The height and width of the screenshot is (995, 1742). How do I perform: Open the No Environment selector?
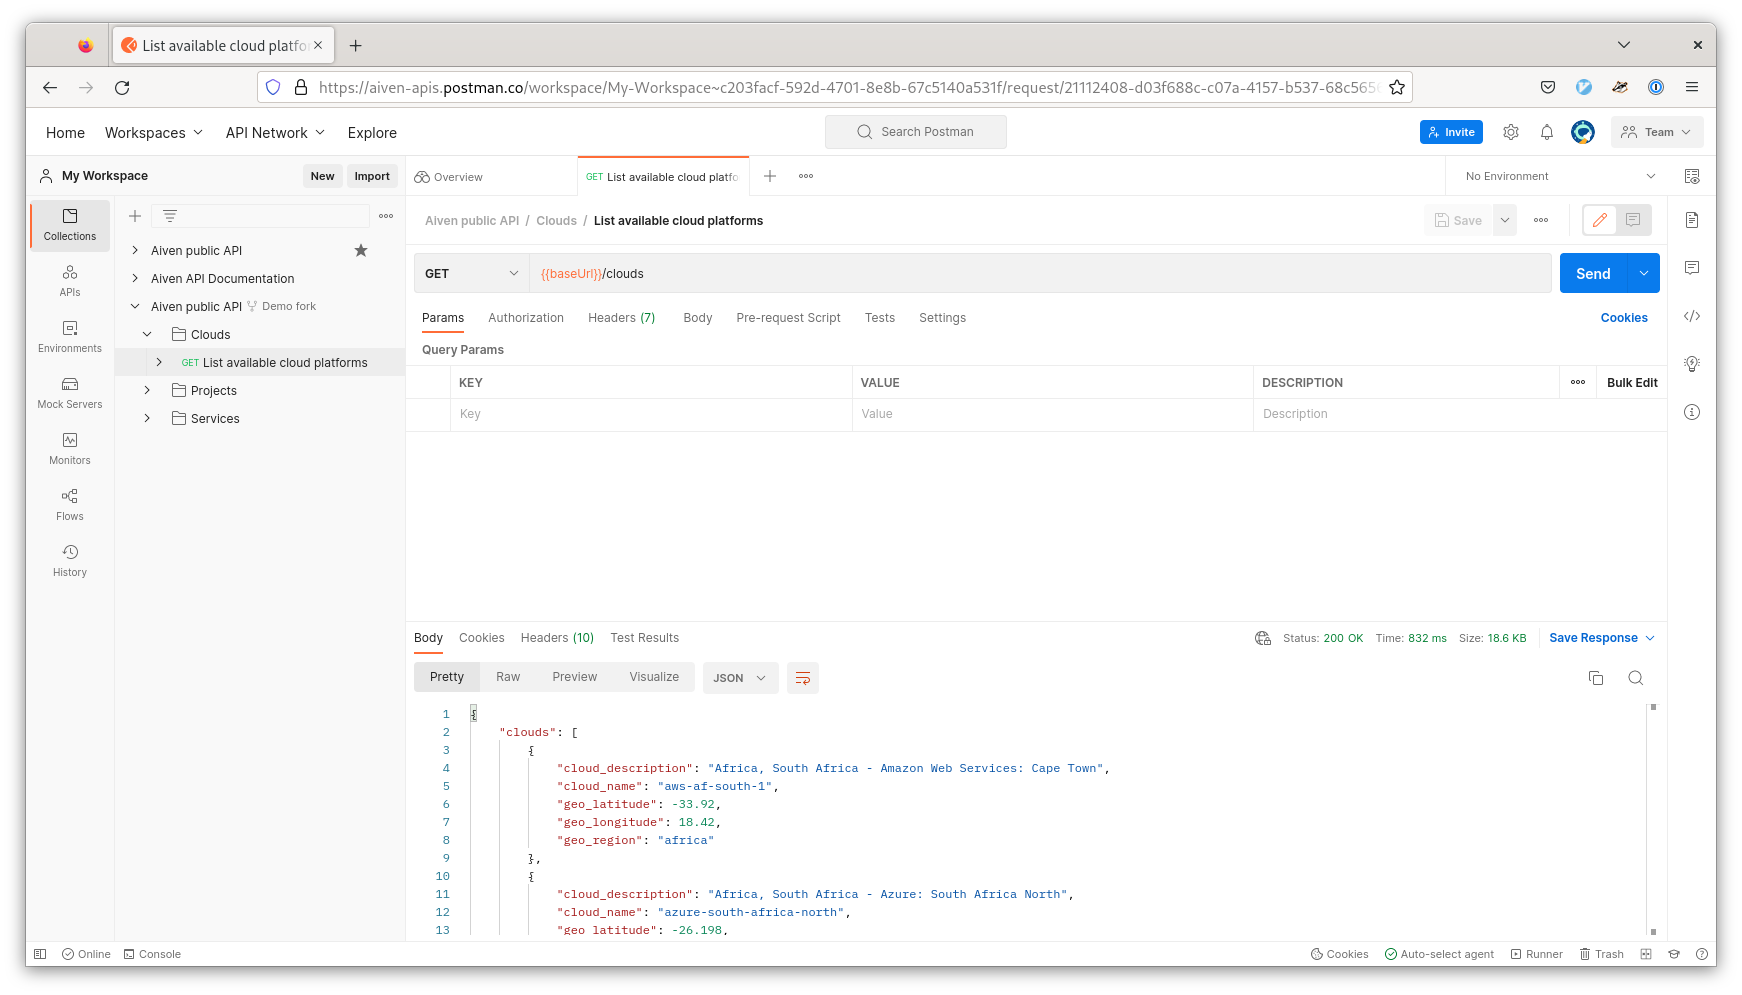pyautogui.click(x=1558, y=176)
